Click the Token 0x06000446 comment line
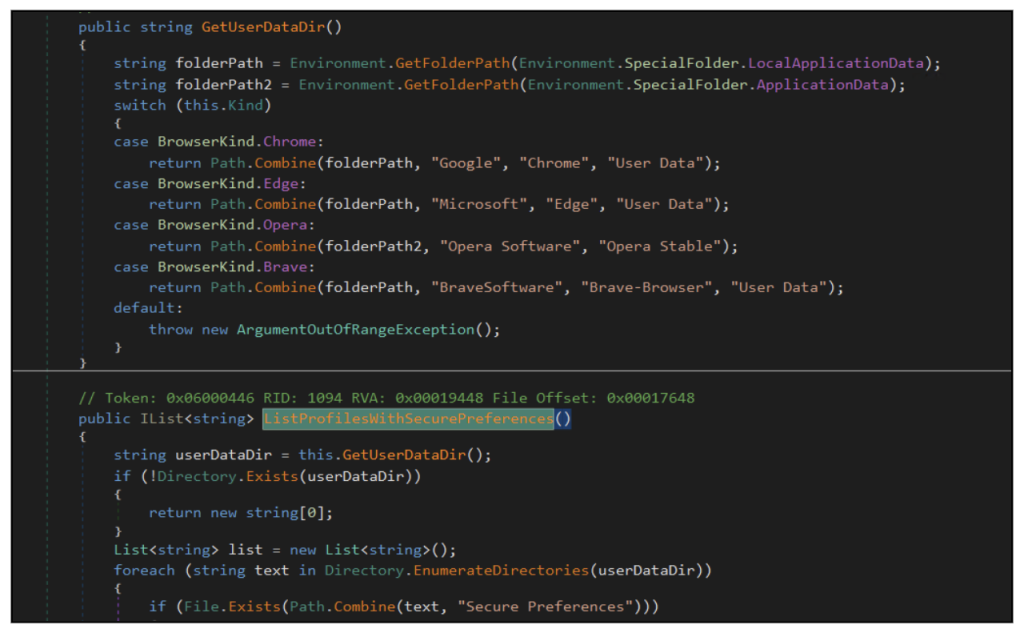Image resolution: width=1024 pixels, height=637 pixels. pos(387,399)
